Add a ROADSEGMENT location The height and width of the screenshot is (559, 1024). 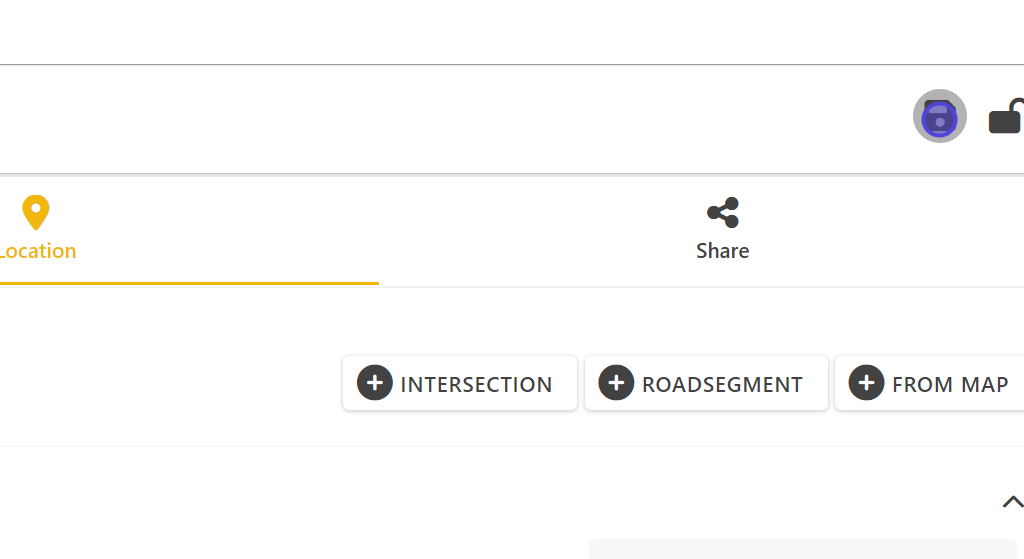point(706,383)
